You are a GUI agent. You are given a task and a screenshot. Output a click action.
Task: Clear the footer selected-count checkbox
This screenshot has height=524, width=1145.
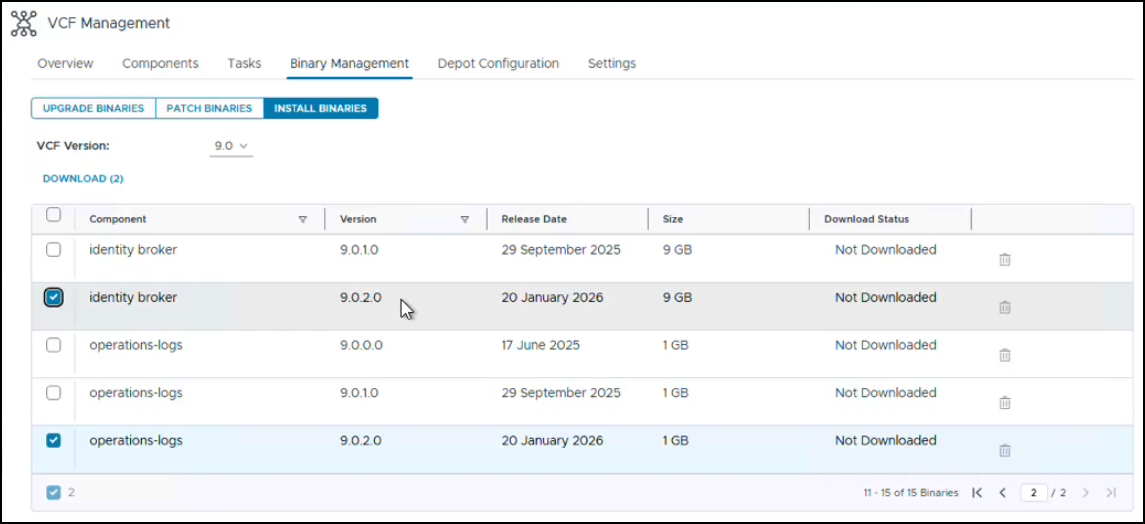point(53,493)
